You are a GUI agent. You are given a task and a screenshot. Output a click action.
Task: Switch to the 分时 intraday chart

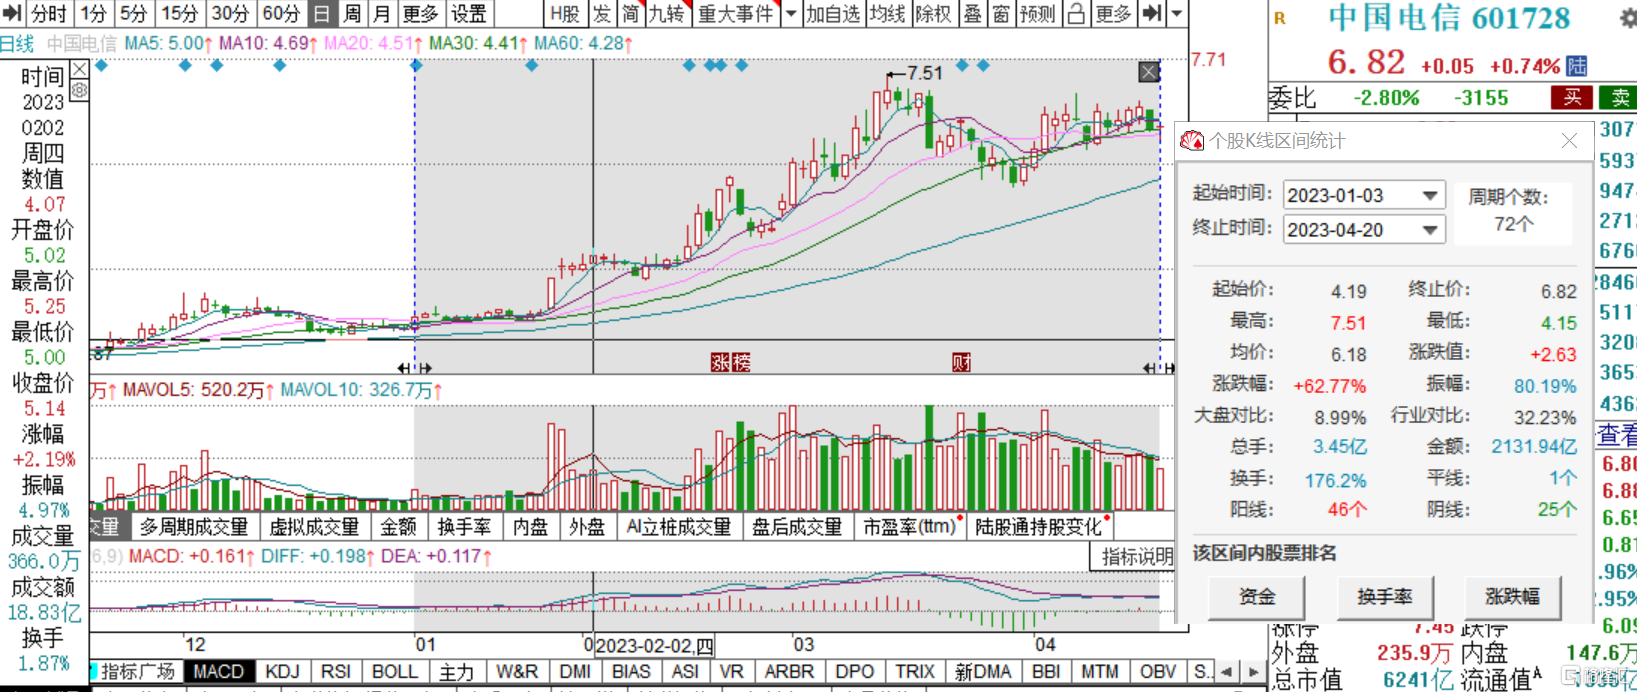pos(48,13)
